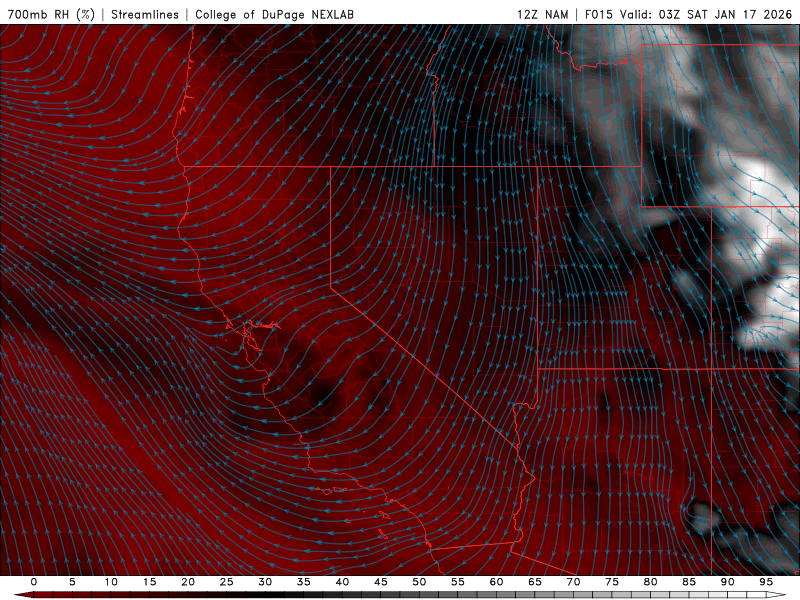Select the '10' color bar label

(111, 582)
